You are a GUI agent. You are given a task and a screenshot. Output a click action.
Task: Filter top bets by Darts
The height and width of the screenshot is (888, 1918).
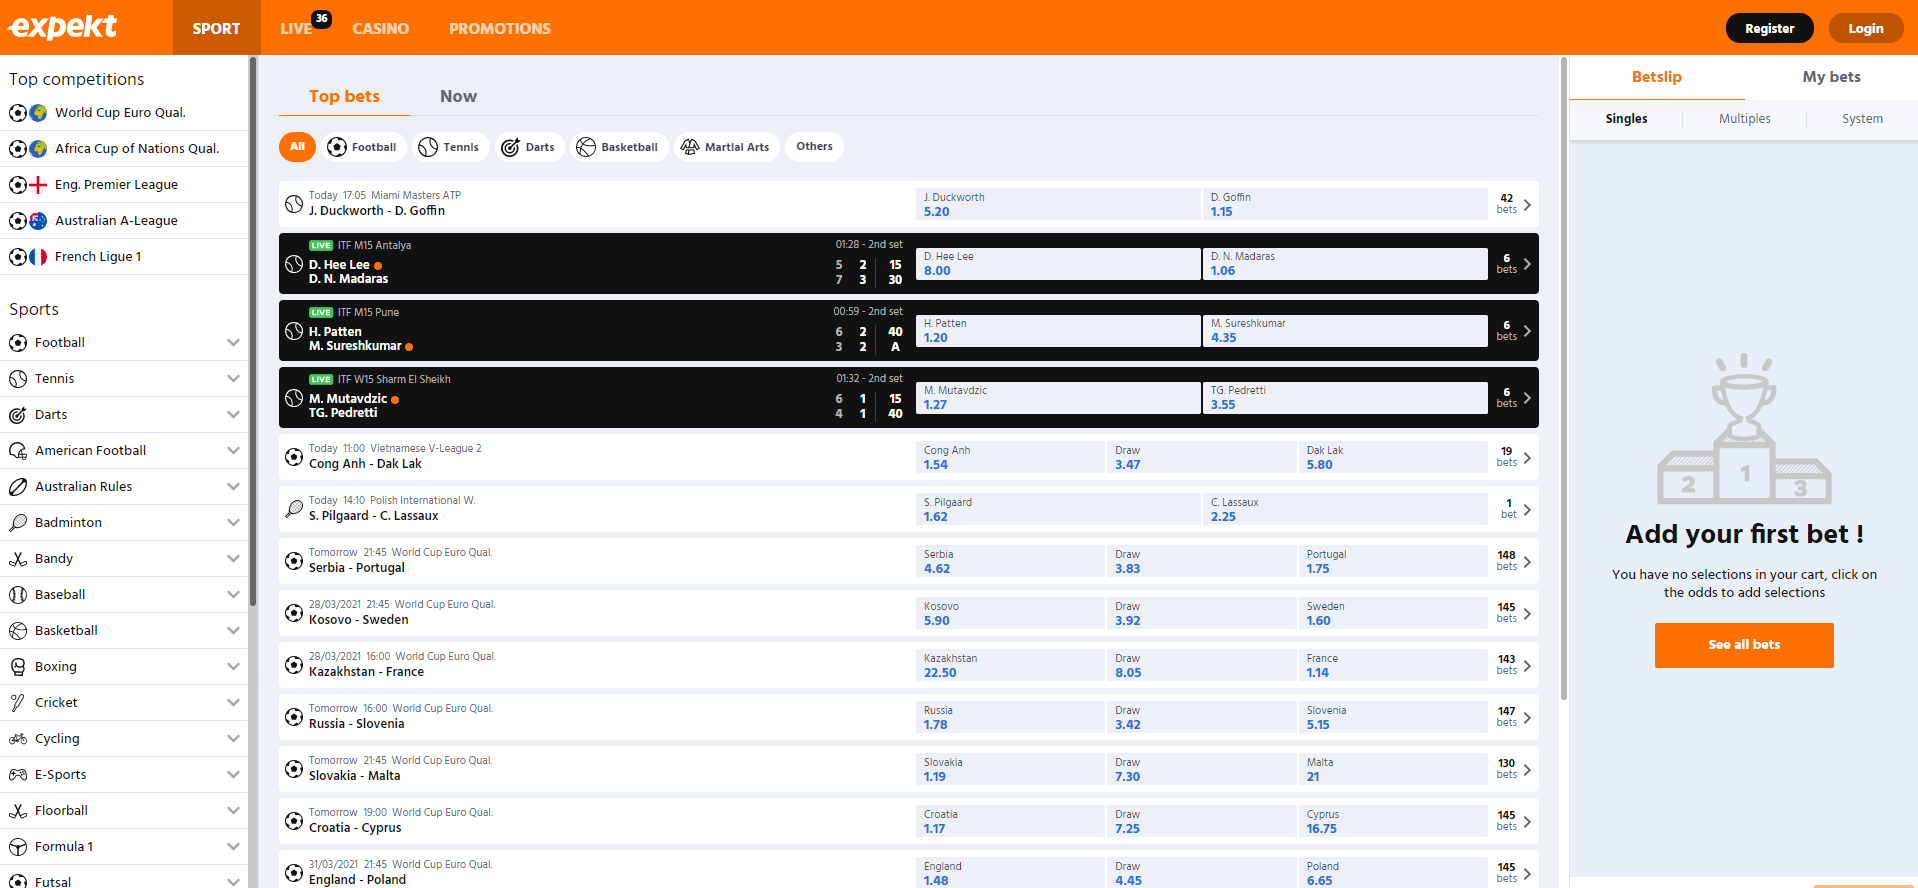pos(528,147)
